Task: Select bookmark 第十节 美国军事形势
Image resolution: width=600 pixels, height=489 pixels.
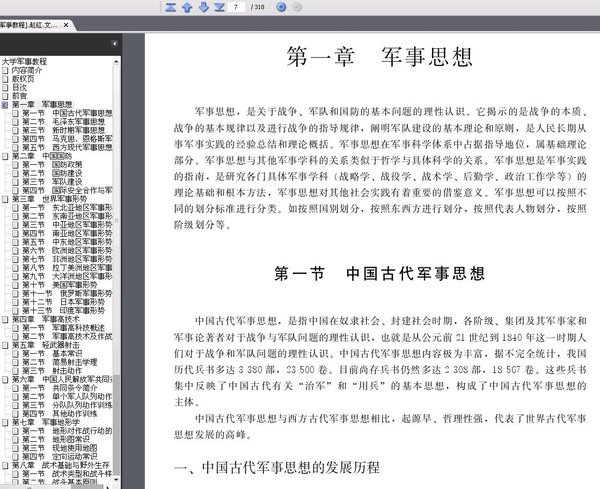Action: coord(59,285)
